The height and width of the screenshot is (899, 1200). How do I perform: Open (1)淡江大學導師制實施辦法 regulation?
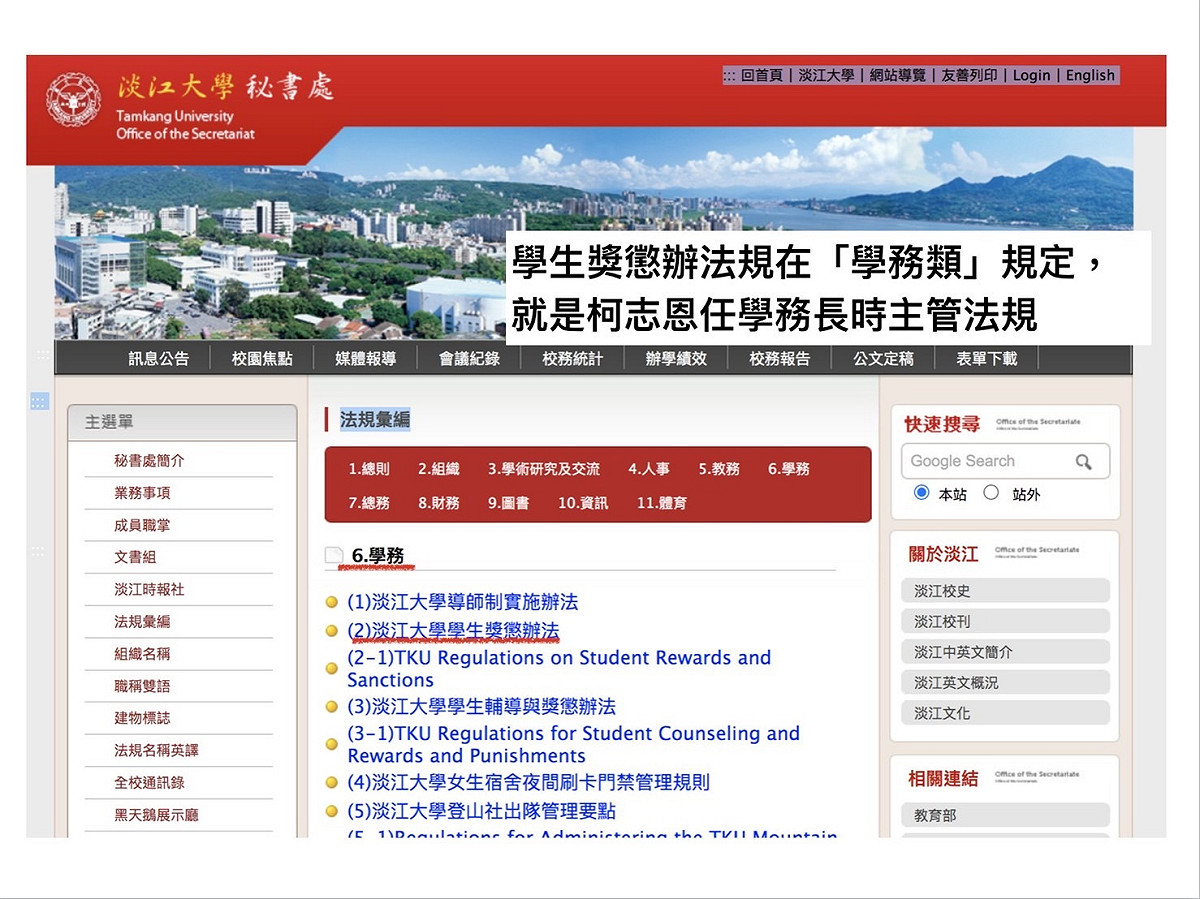point(462,602)
